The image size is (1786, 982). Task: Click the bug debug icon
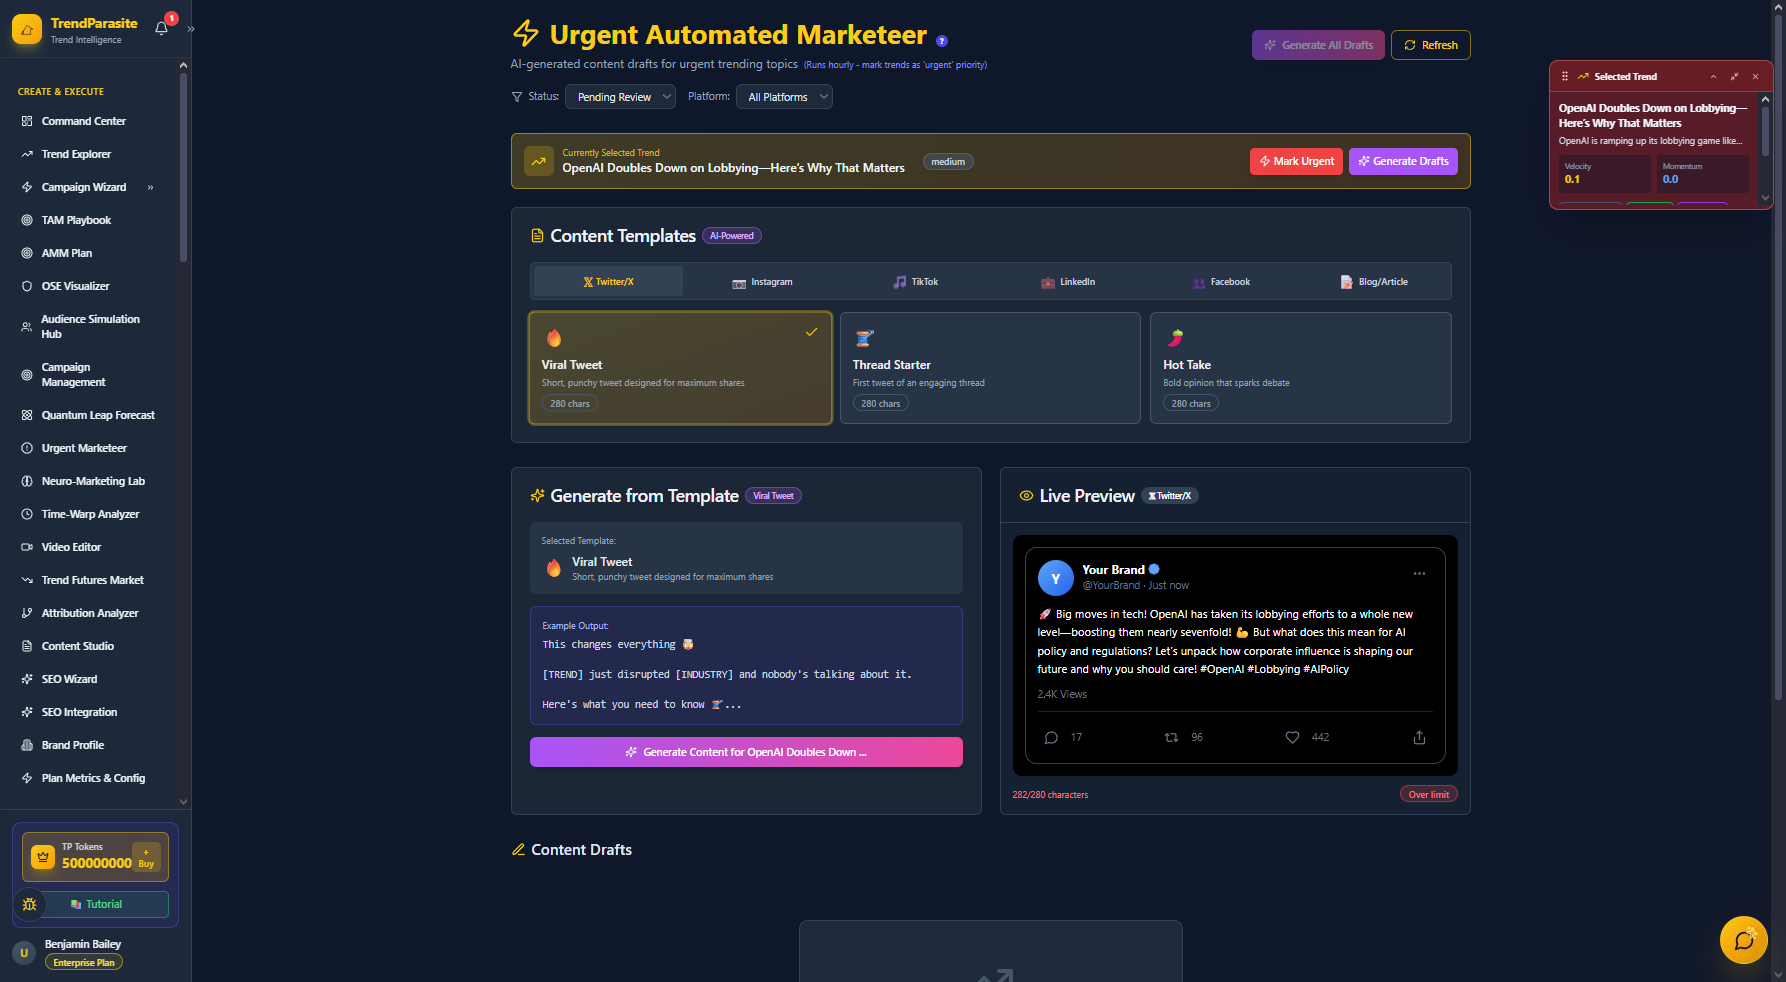(x=29, y=904)
